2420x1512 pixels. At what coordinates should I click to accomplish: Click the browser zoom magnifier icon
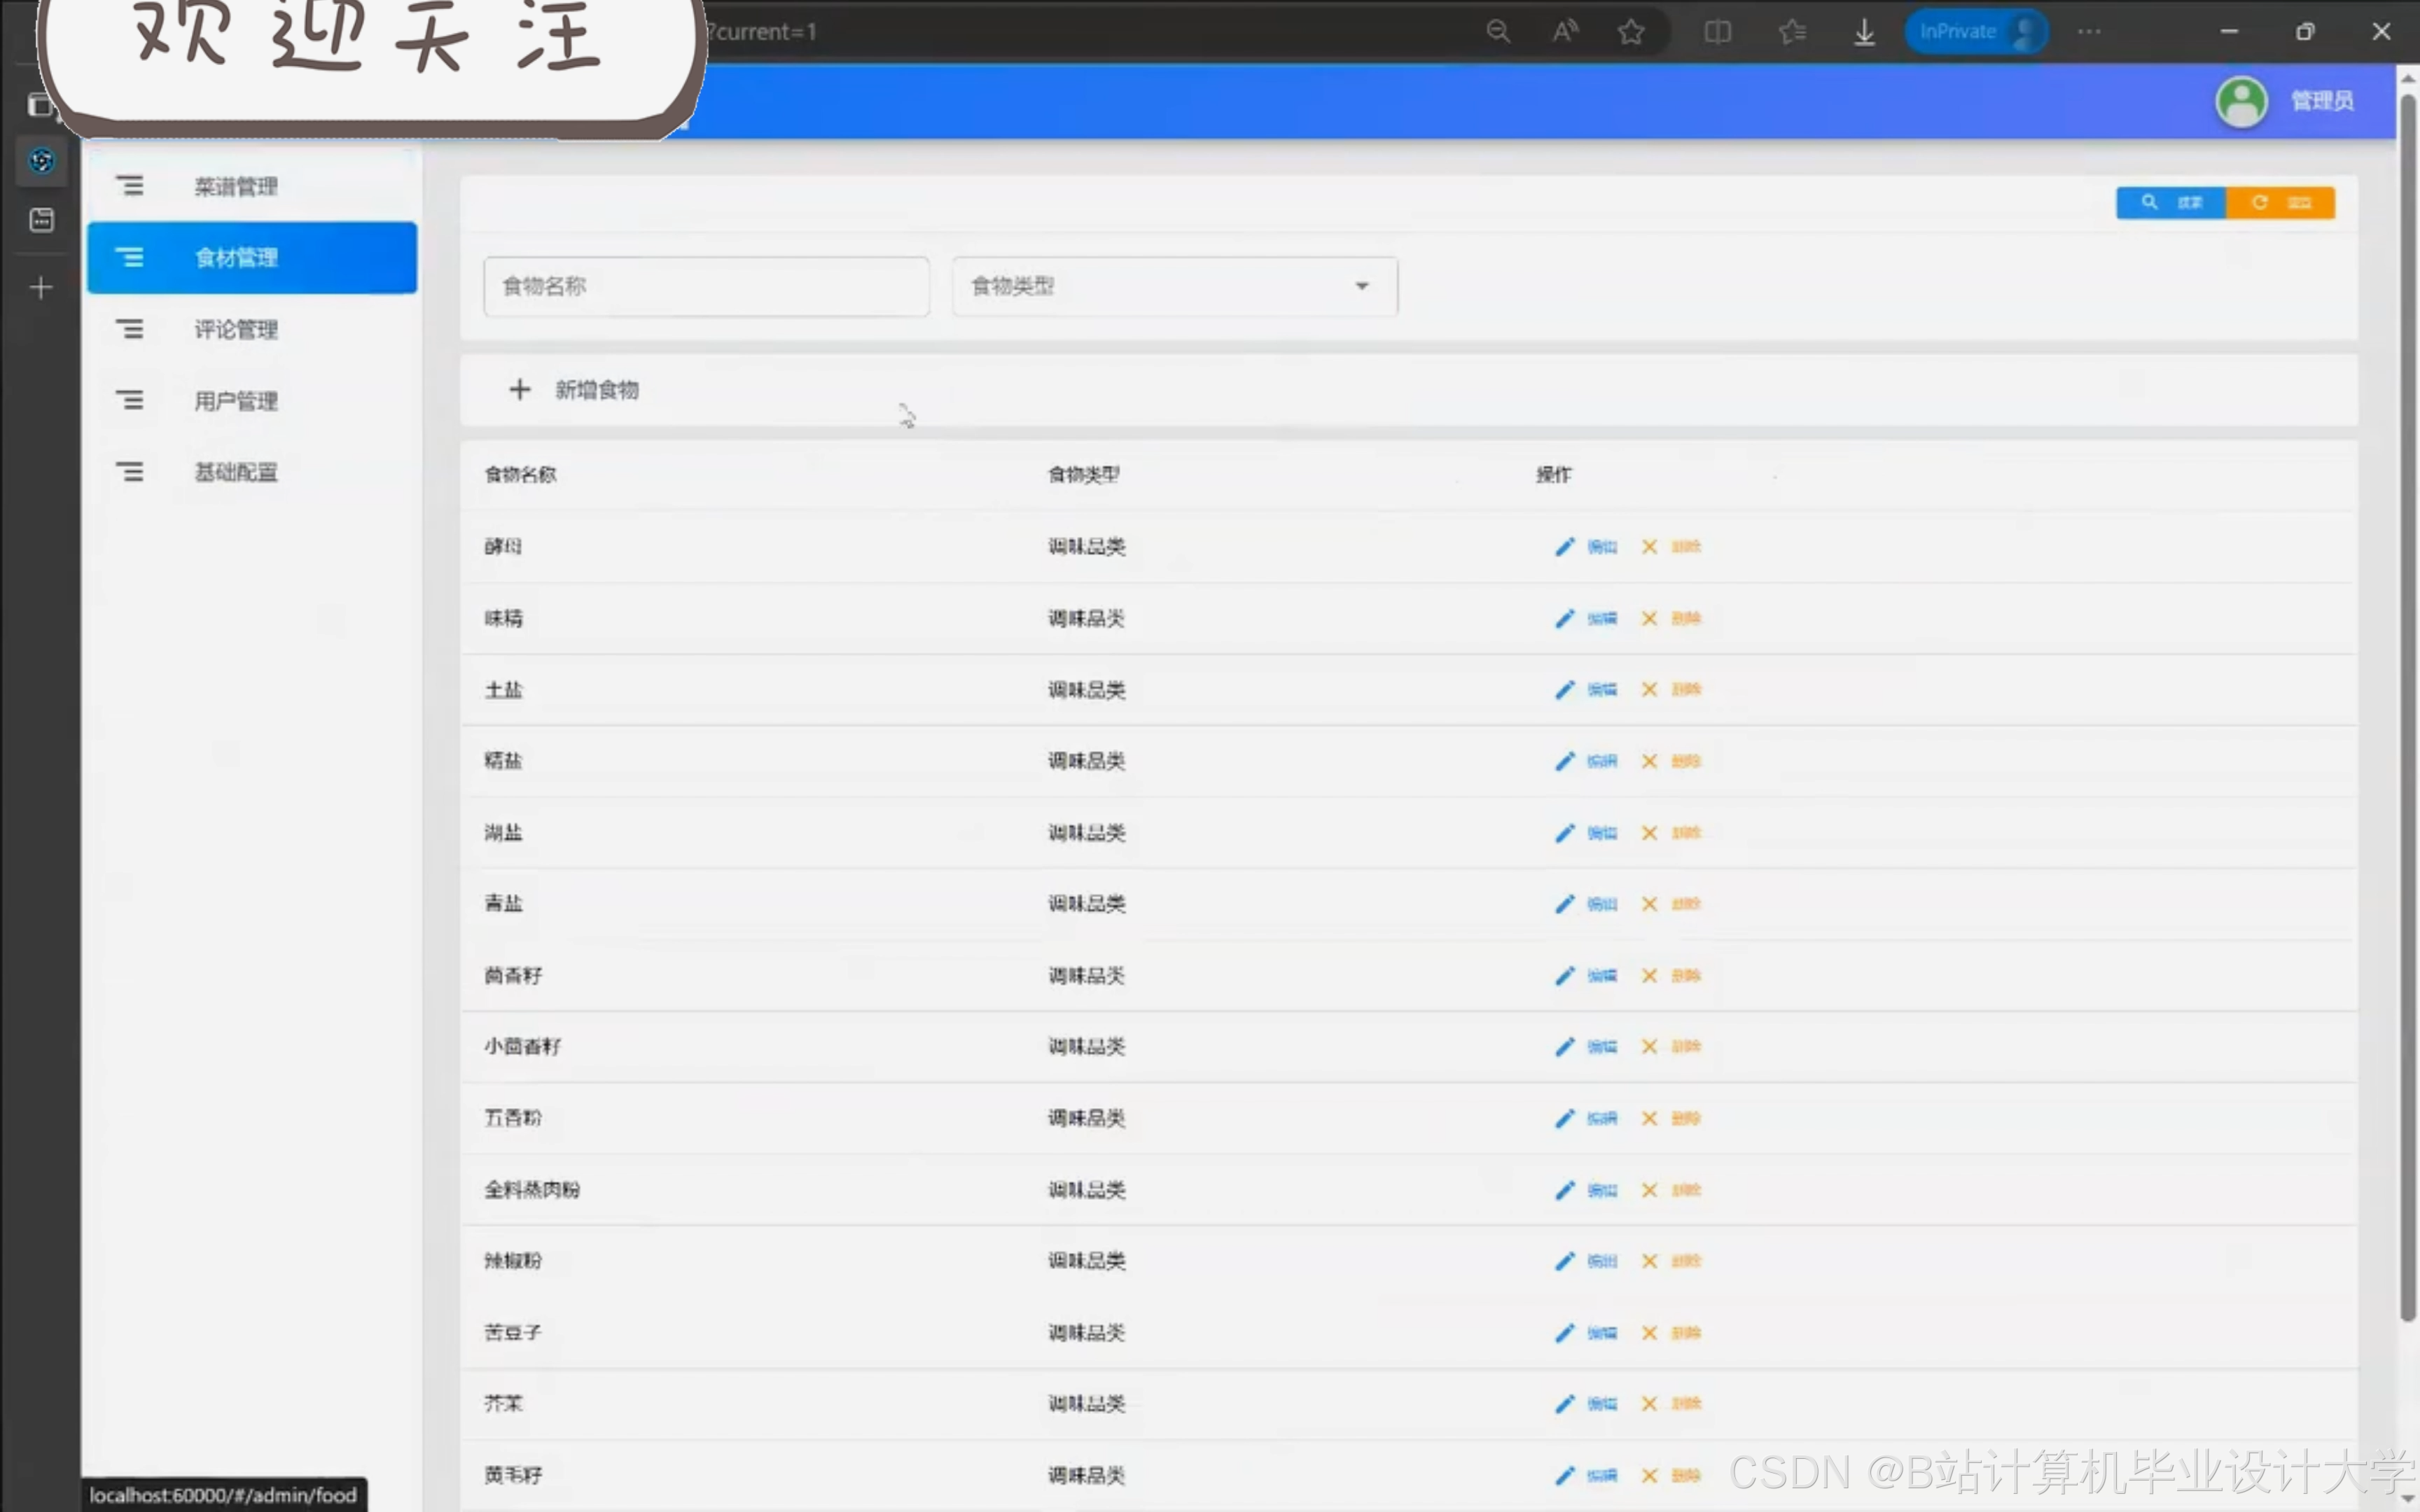(x=1497, y=32)
